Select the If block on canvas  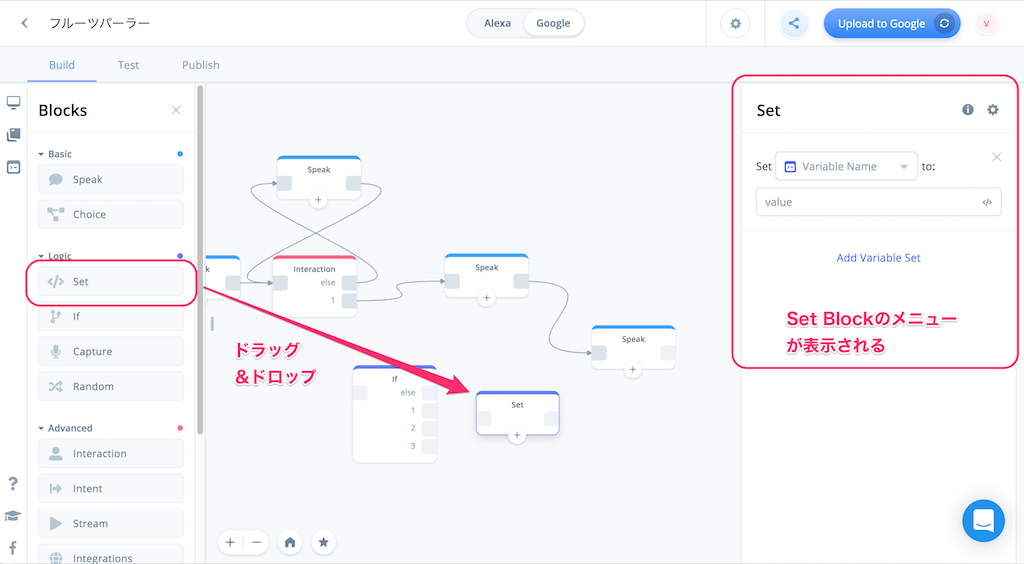(394, 414)
